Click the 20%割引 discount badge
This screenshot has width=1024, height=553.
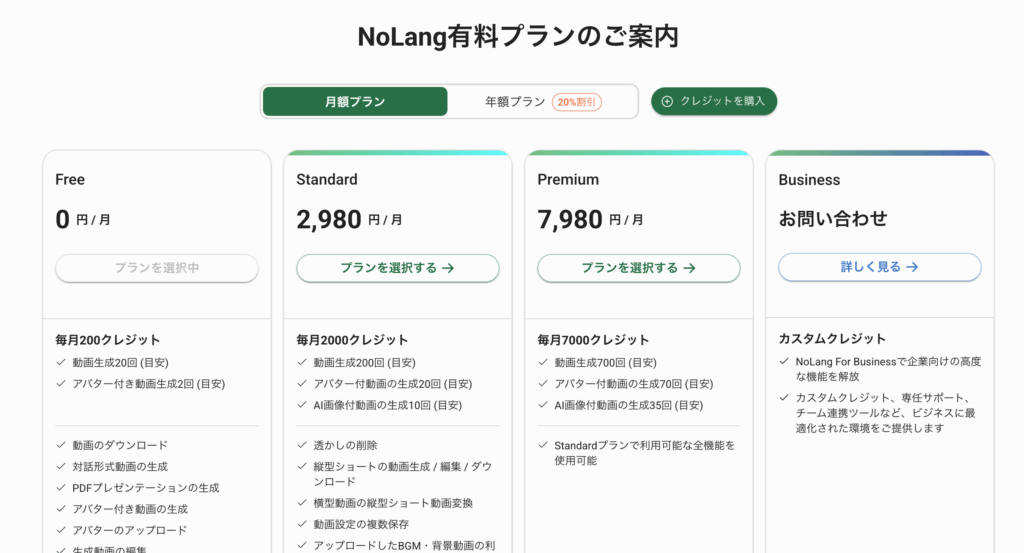[x=577, y=102]
